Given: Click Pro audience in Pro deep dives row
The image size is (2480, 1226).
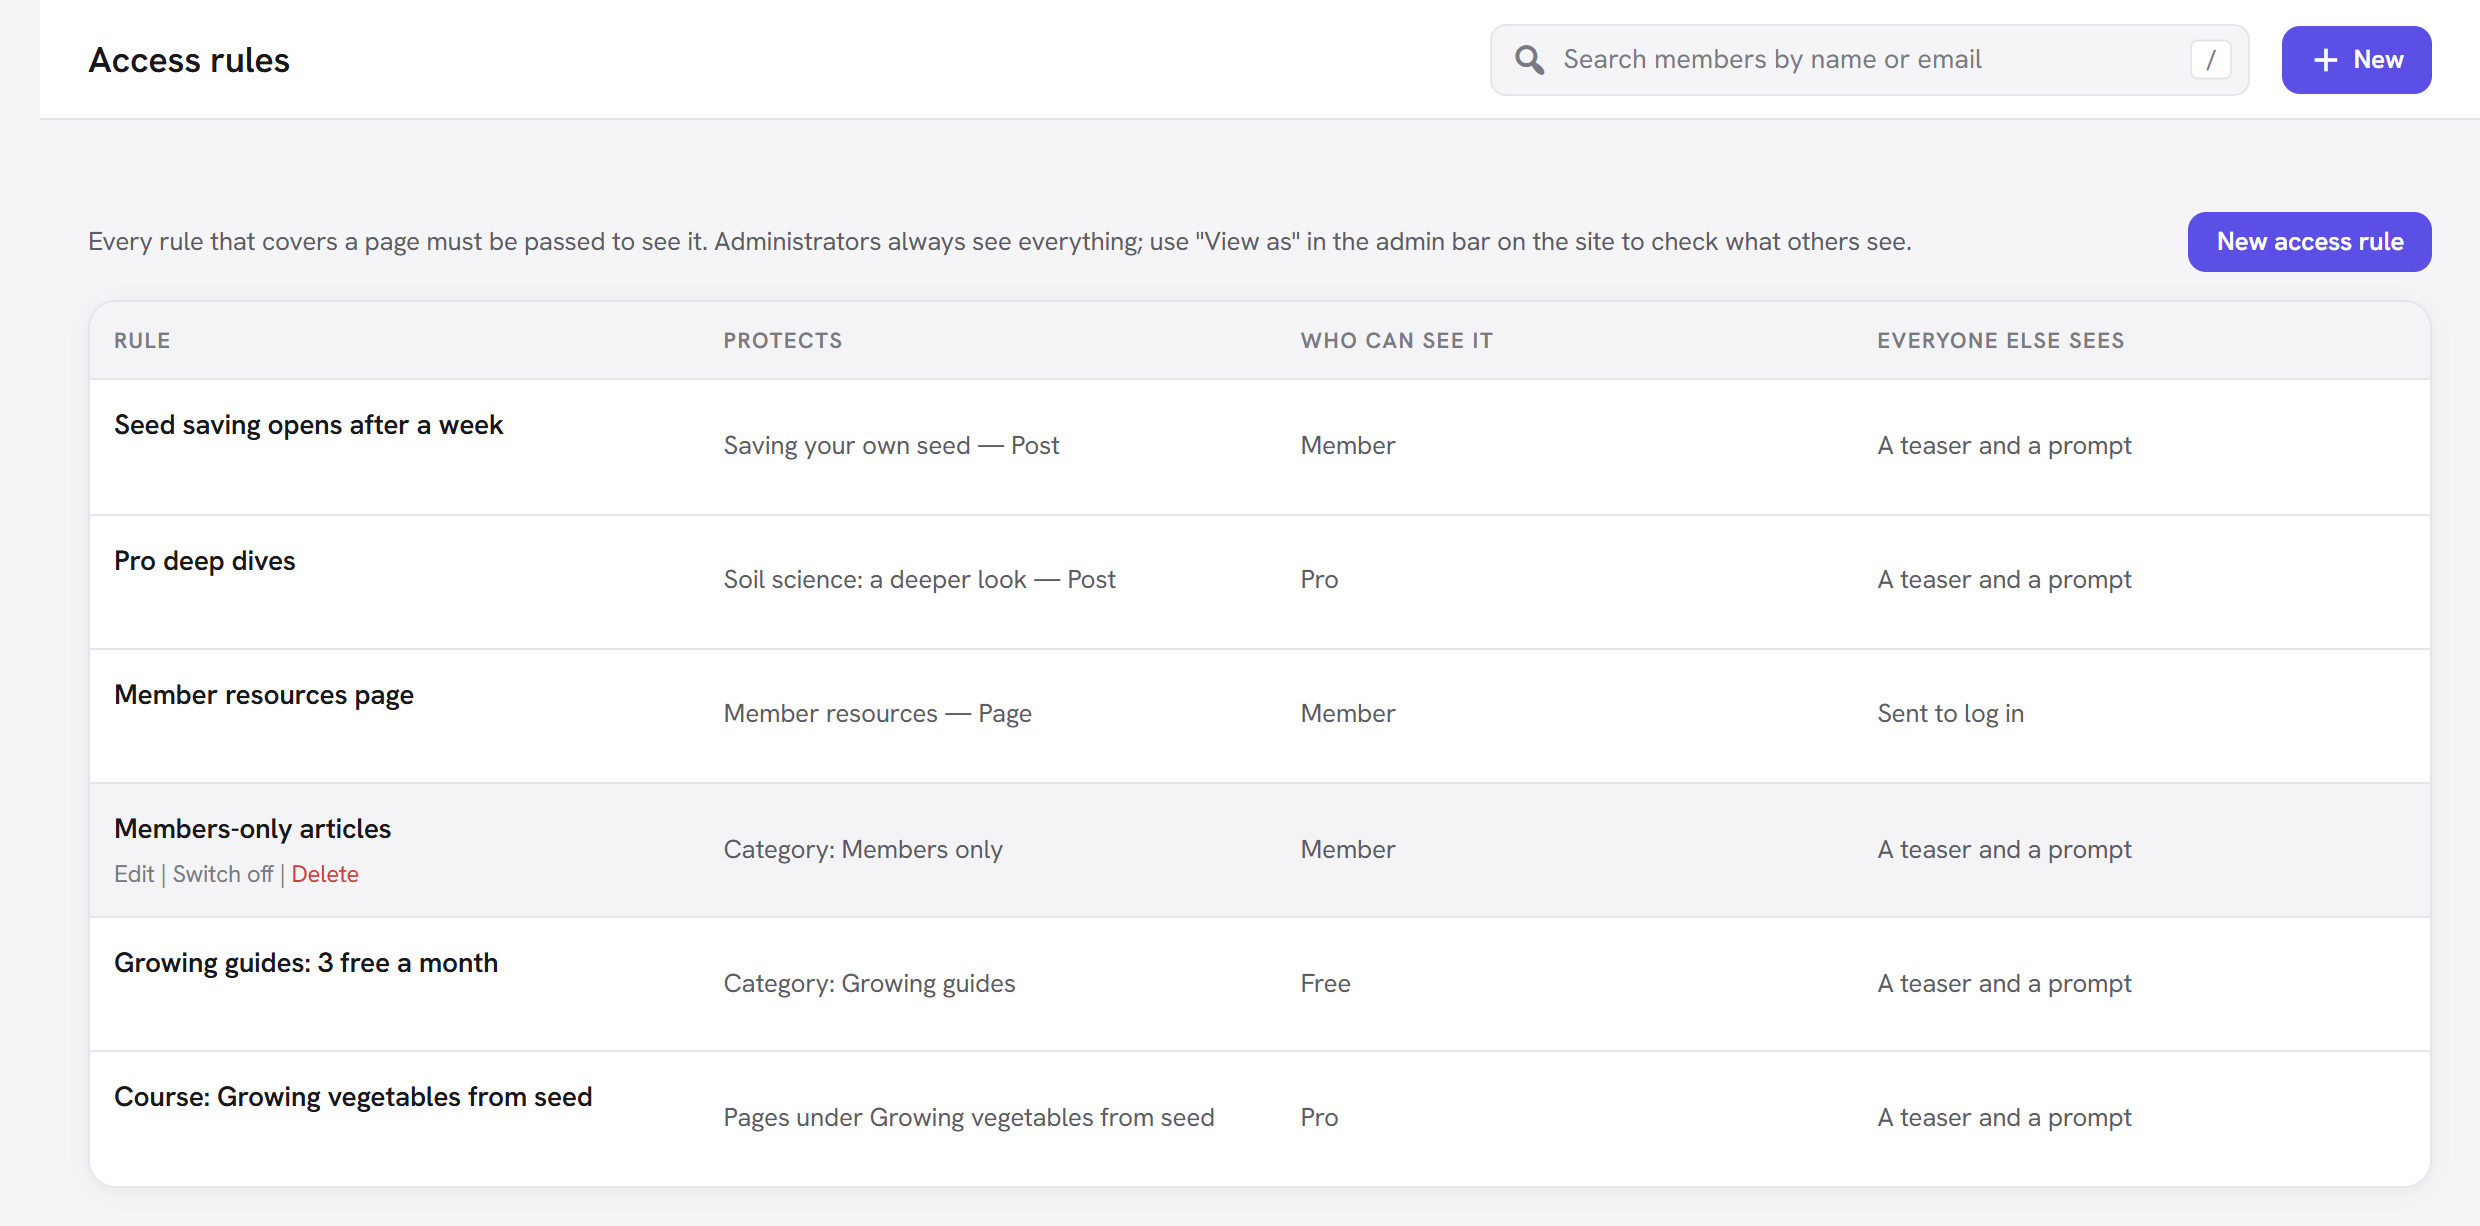Looking at the screenshot, I should coord(1320,580).
